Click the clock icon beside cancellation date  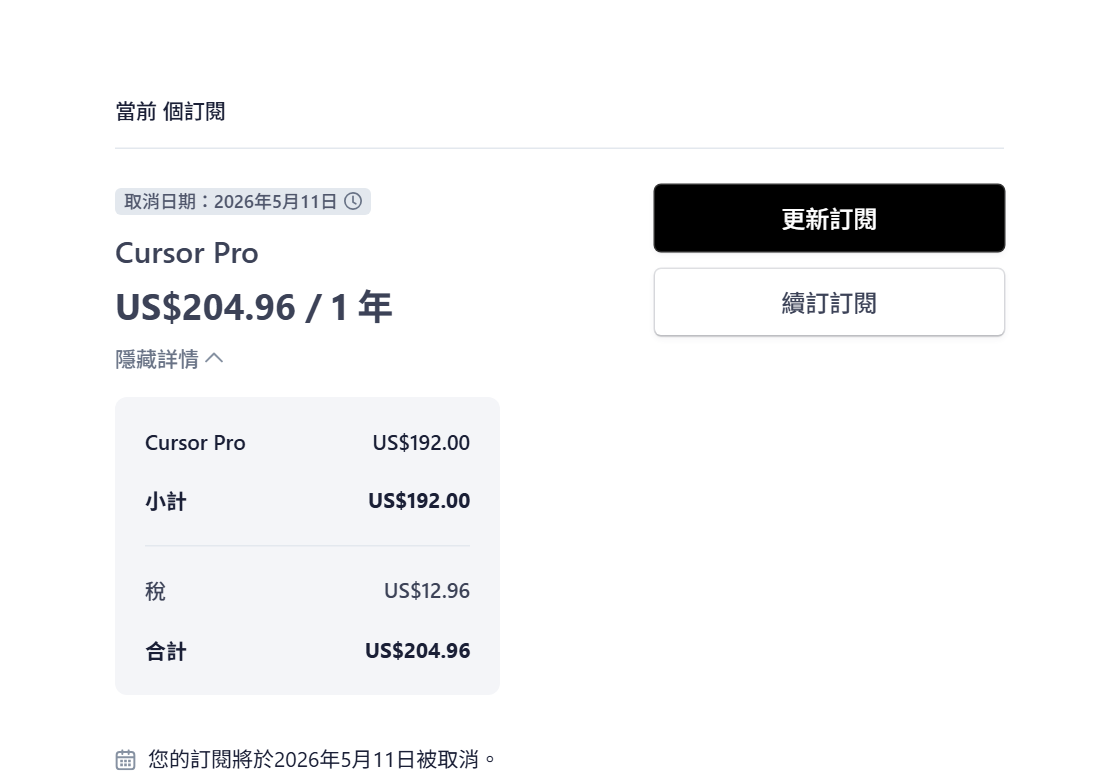353,201
